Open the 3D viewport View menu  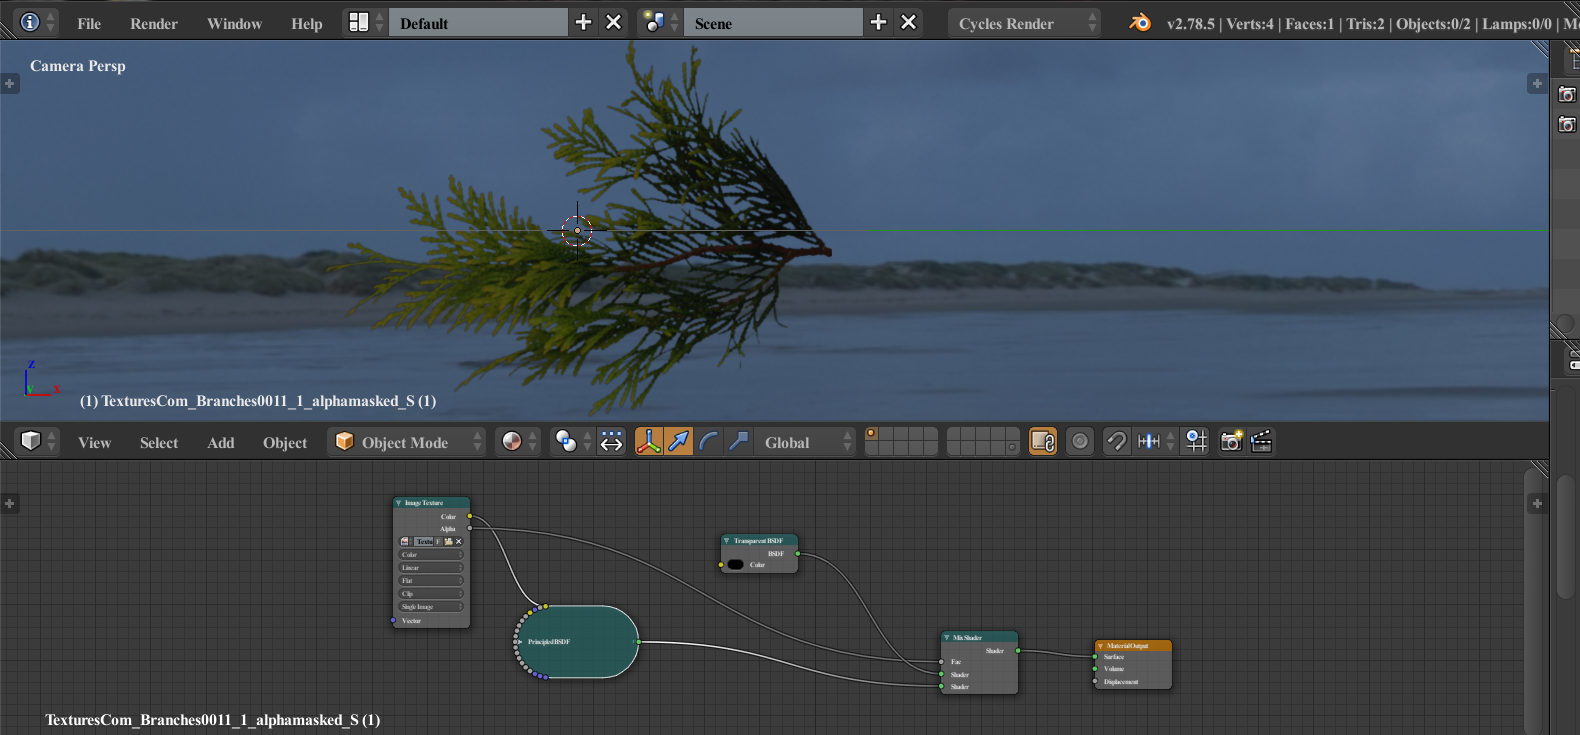tap(95, 442)
